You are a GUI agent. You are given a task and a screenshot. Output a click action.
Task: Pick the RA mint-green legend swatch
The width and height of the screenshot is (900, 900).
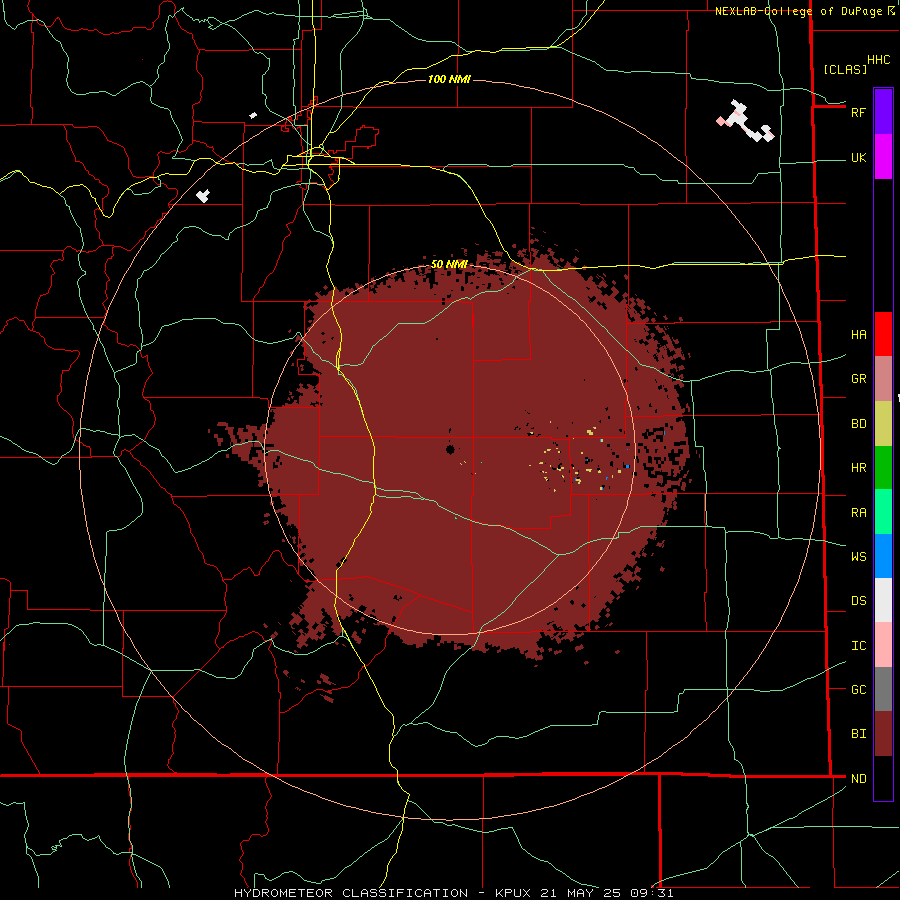coord(883,512)
